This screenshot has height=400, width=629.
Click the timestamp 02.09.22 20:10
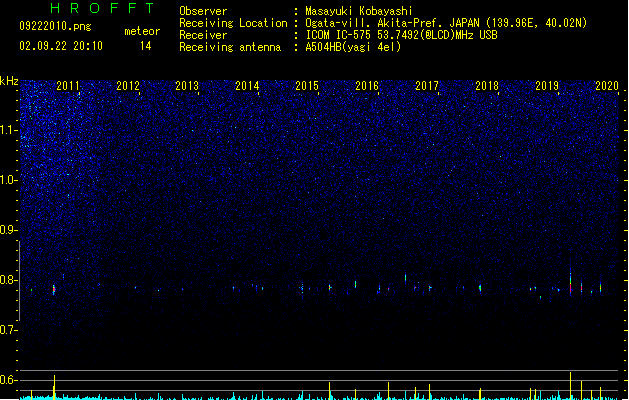pyautogui.click(x=61, y=46)
